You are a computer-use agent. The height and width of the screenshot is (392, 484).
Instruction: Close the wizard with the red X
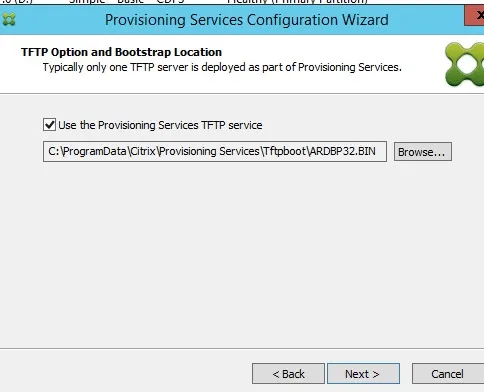(475, 15)
